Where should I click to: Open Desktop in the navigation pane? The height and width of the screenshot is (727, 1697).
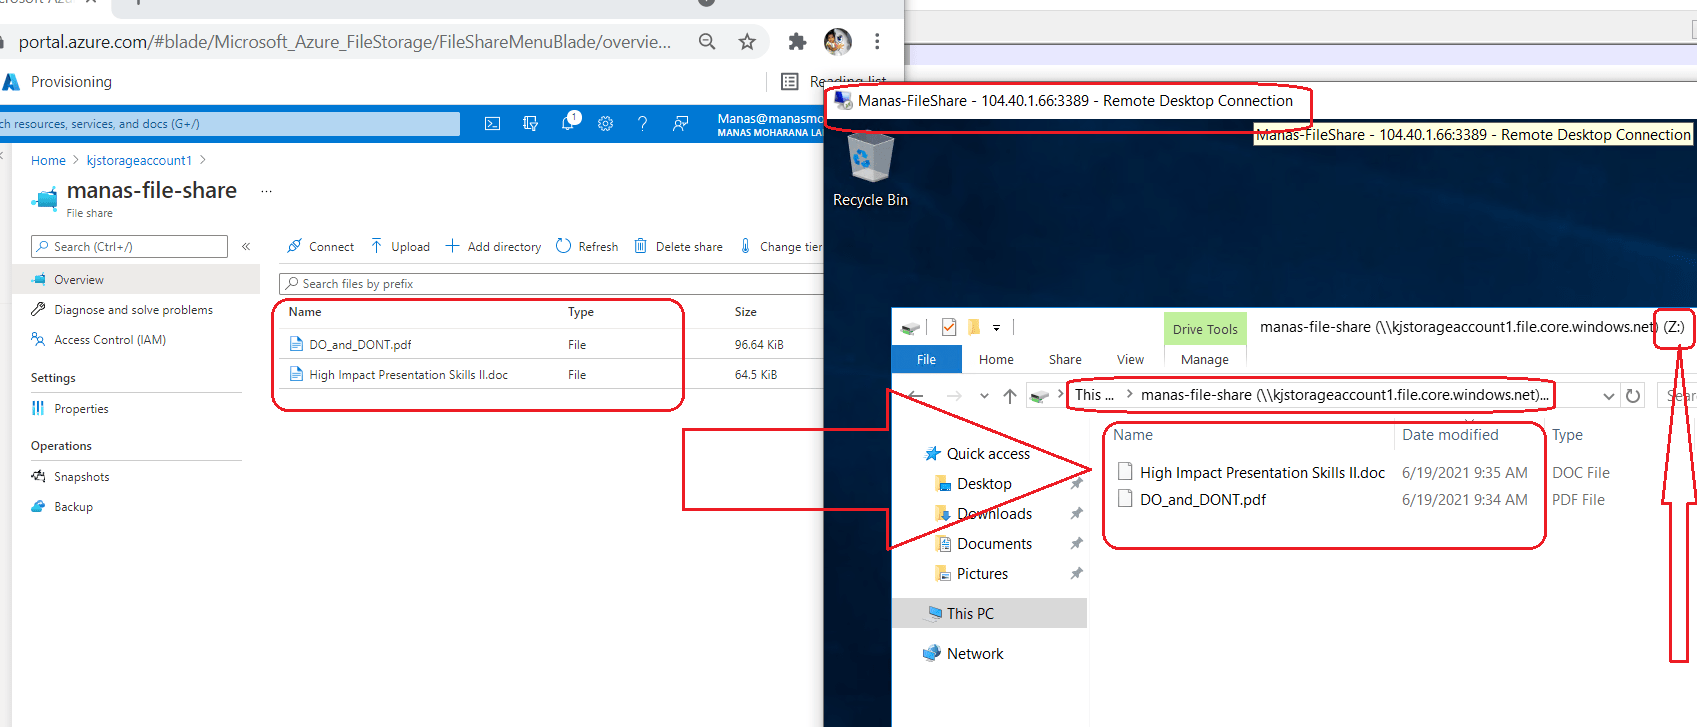pos(984,484)
